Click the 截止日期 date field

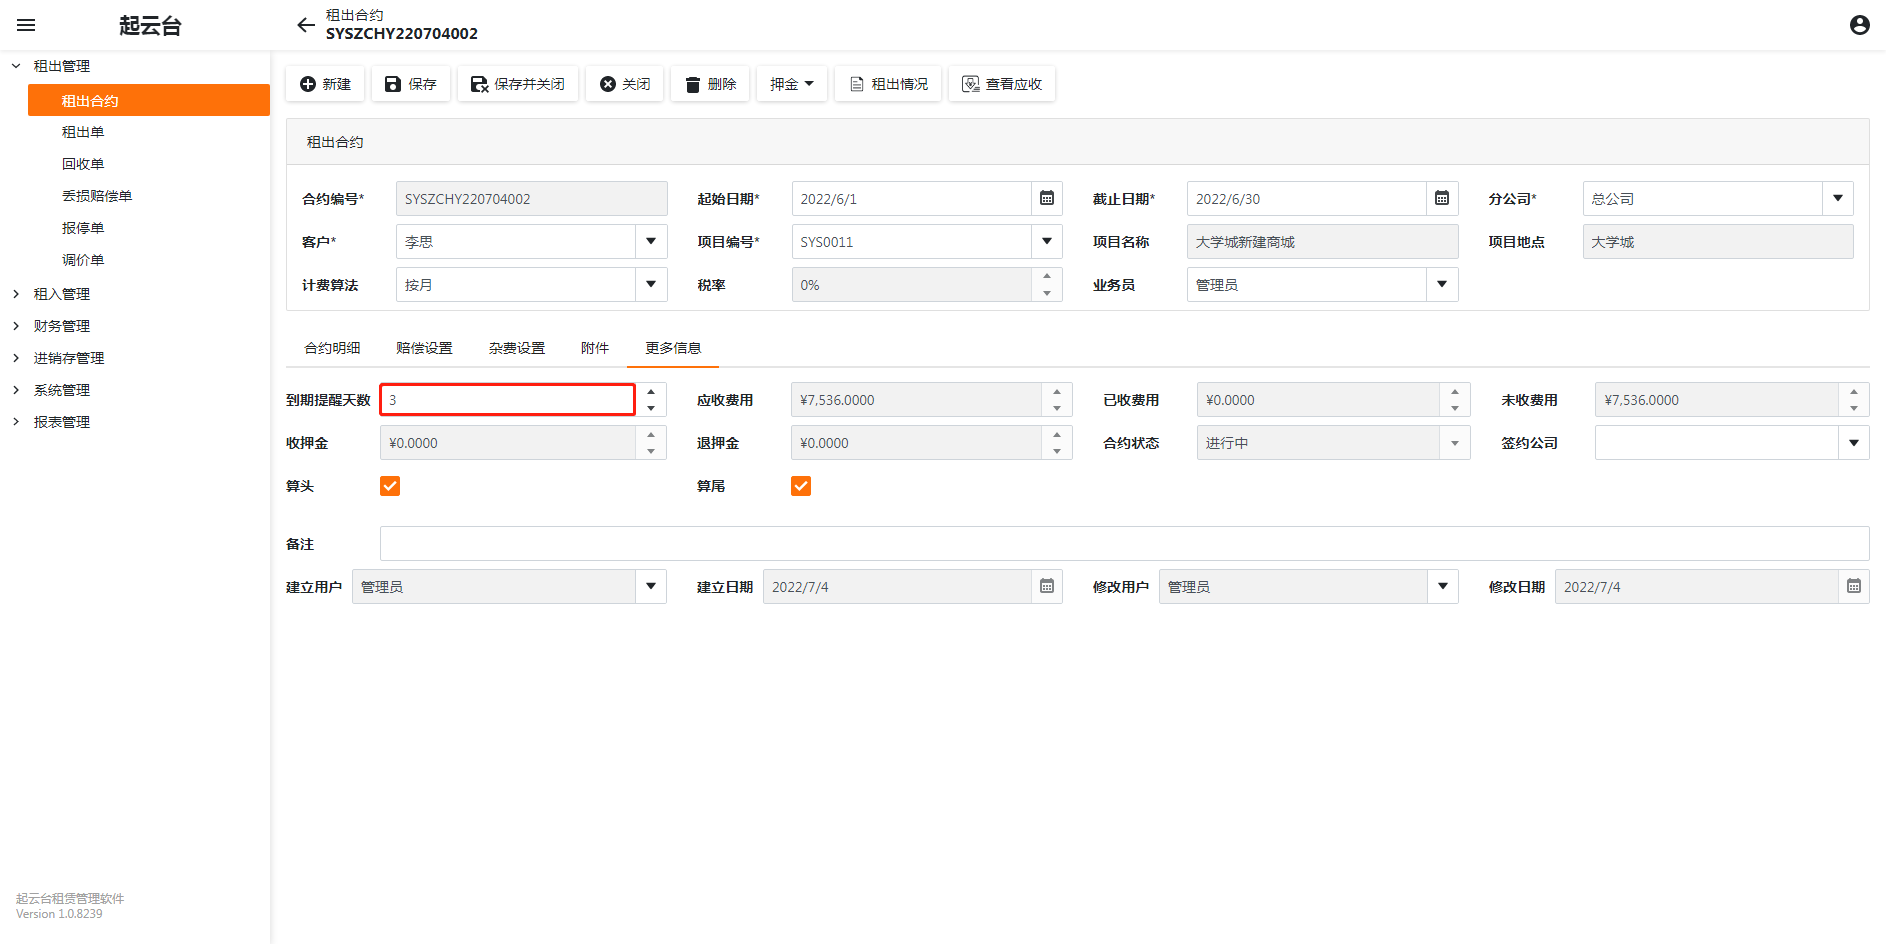[x=1306, y=198]
